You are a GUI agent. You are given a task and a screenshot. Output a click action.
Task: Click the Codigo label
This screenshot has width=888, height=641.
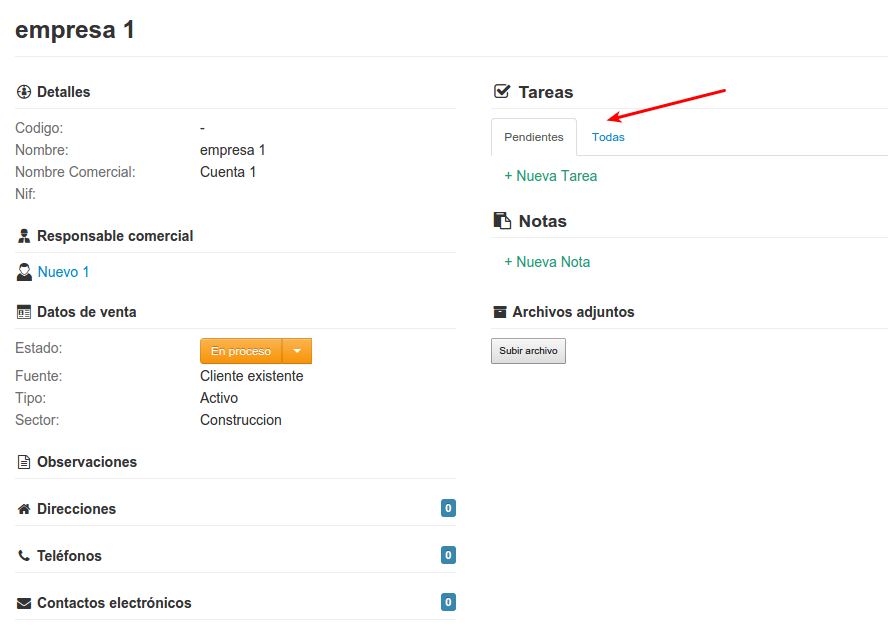pos(39,128)
